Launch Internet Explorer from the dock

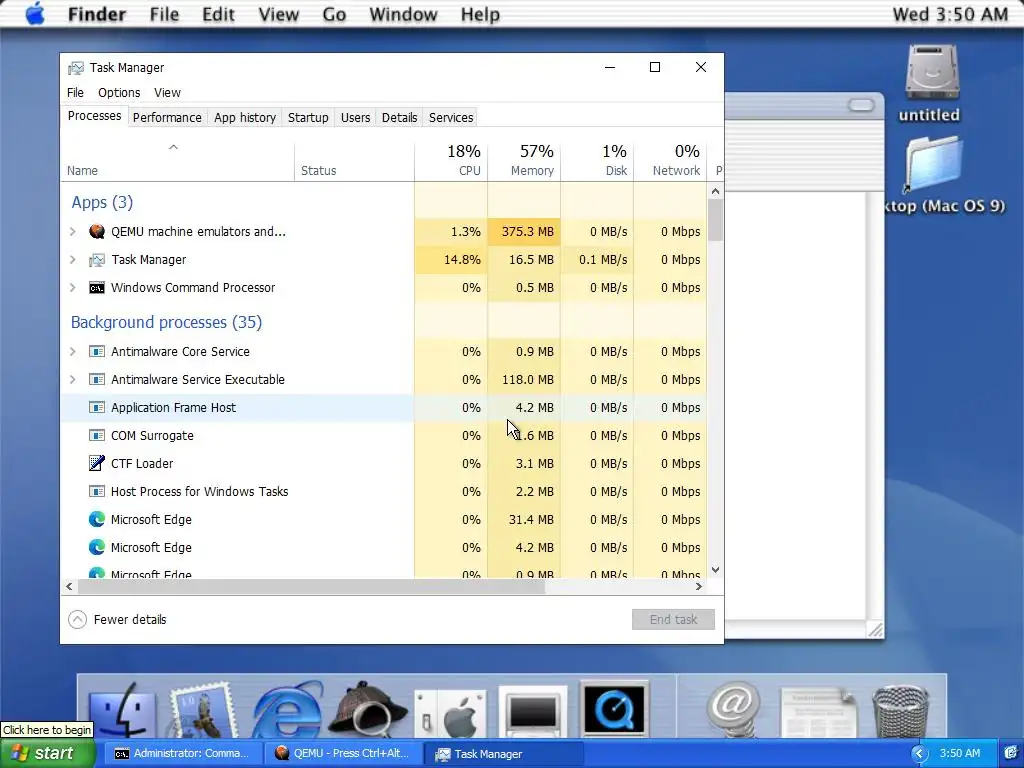tap(287, 711)
